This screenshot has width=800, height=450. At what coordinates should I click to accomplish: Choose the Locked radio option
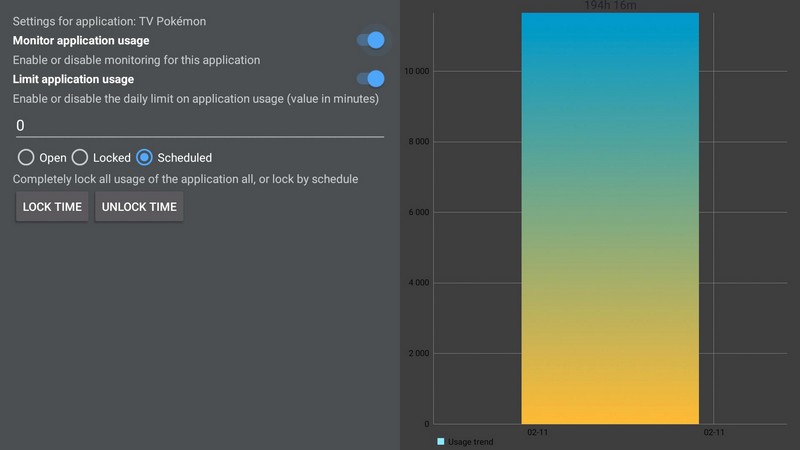[80, 157]
